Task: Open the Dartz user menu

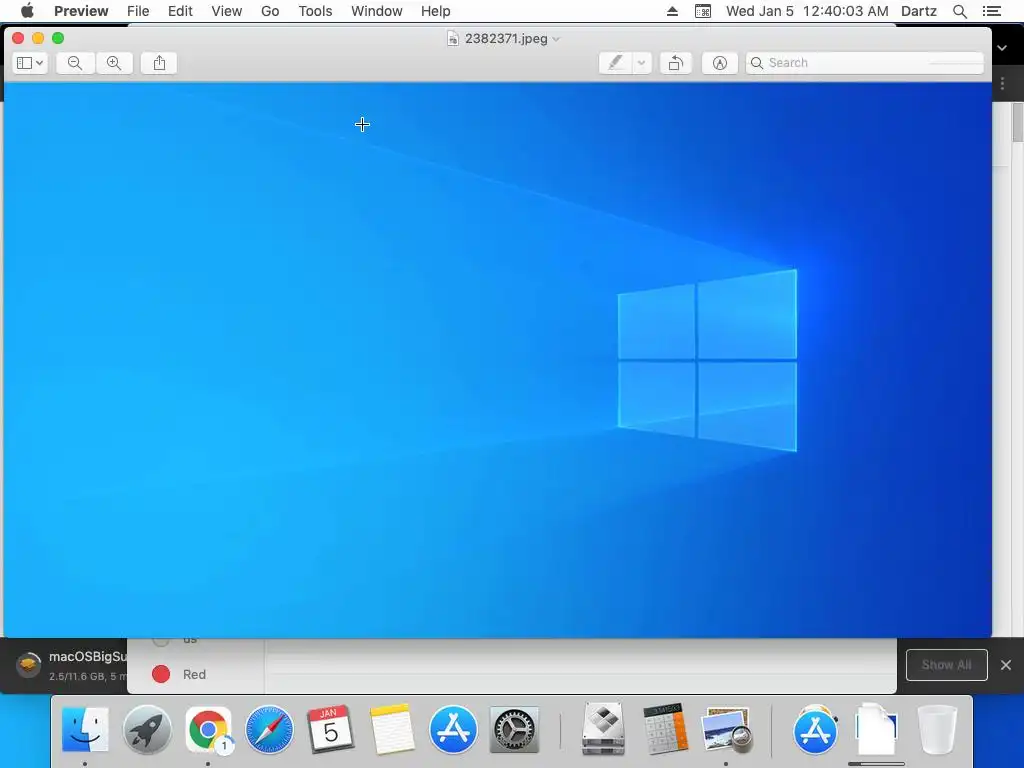Action: coord(919,11)
